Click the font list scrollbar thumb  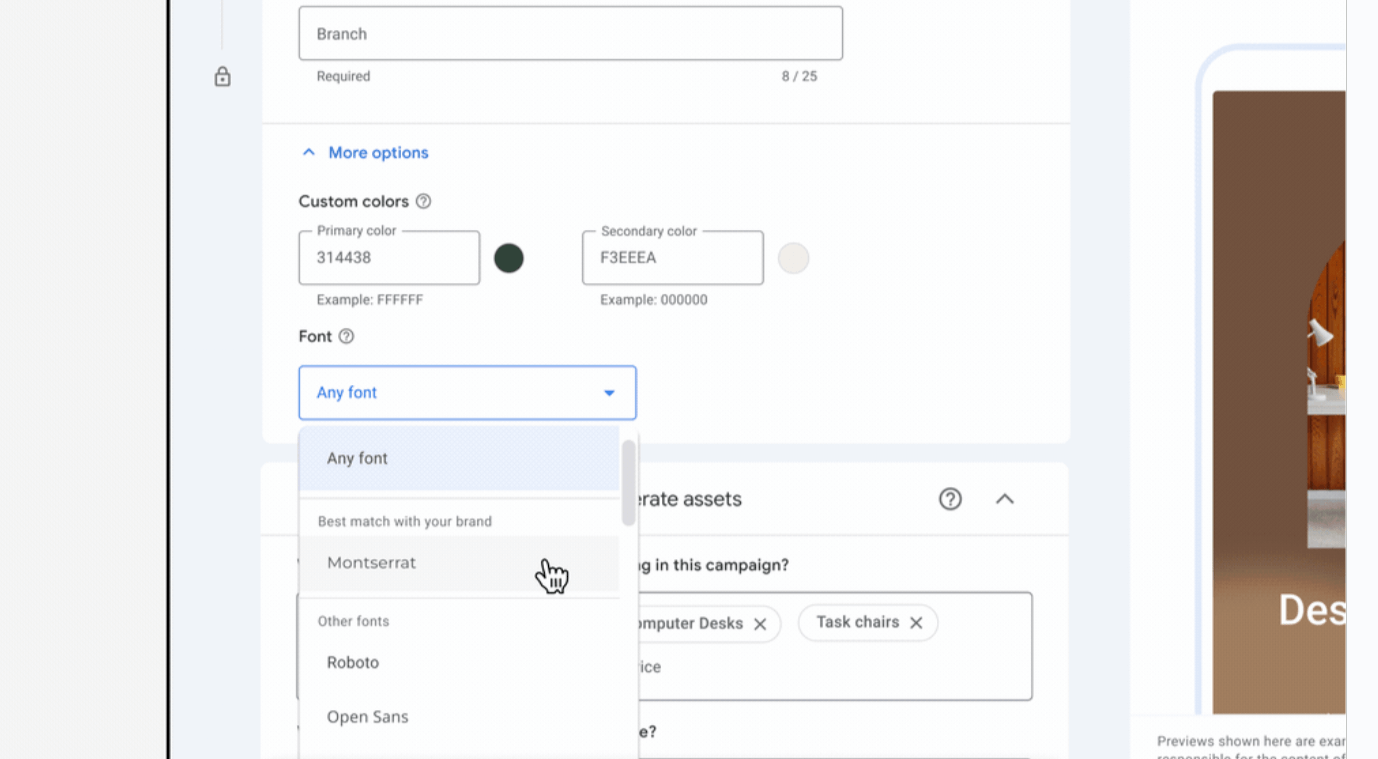tap(629, 482)
